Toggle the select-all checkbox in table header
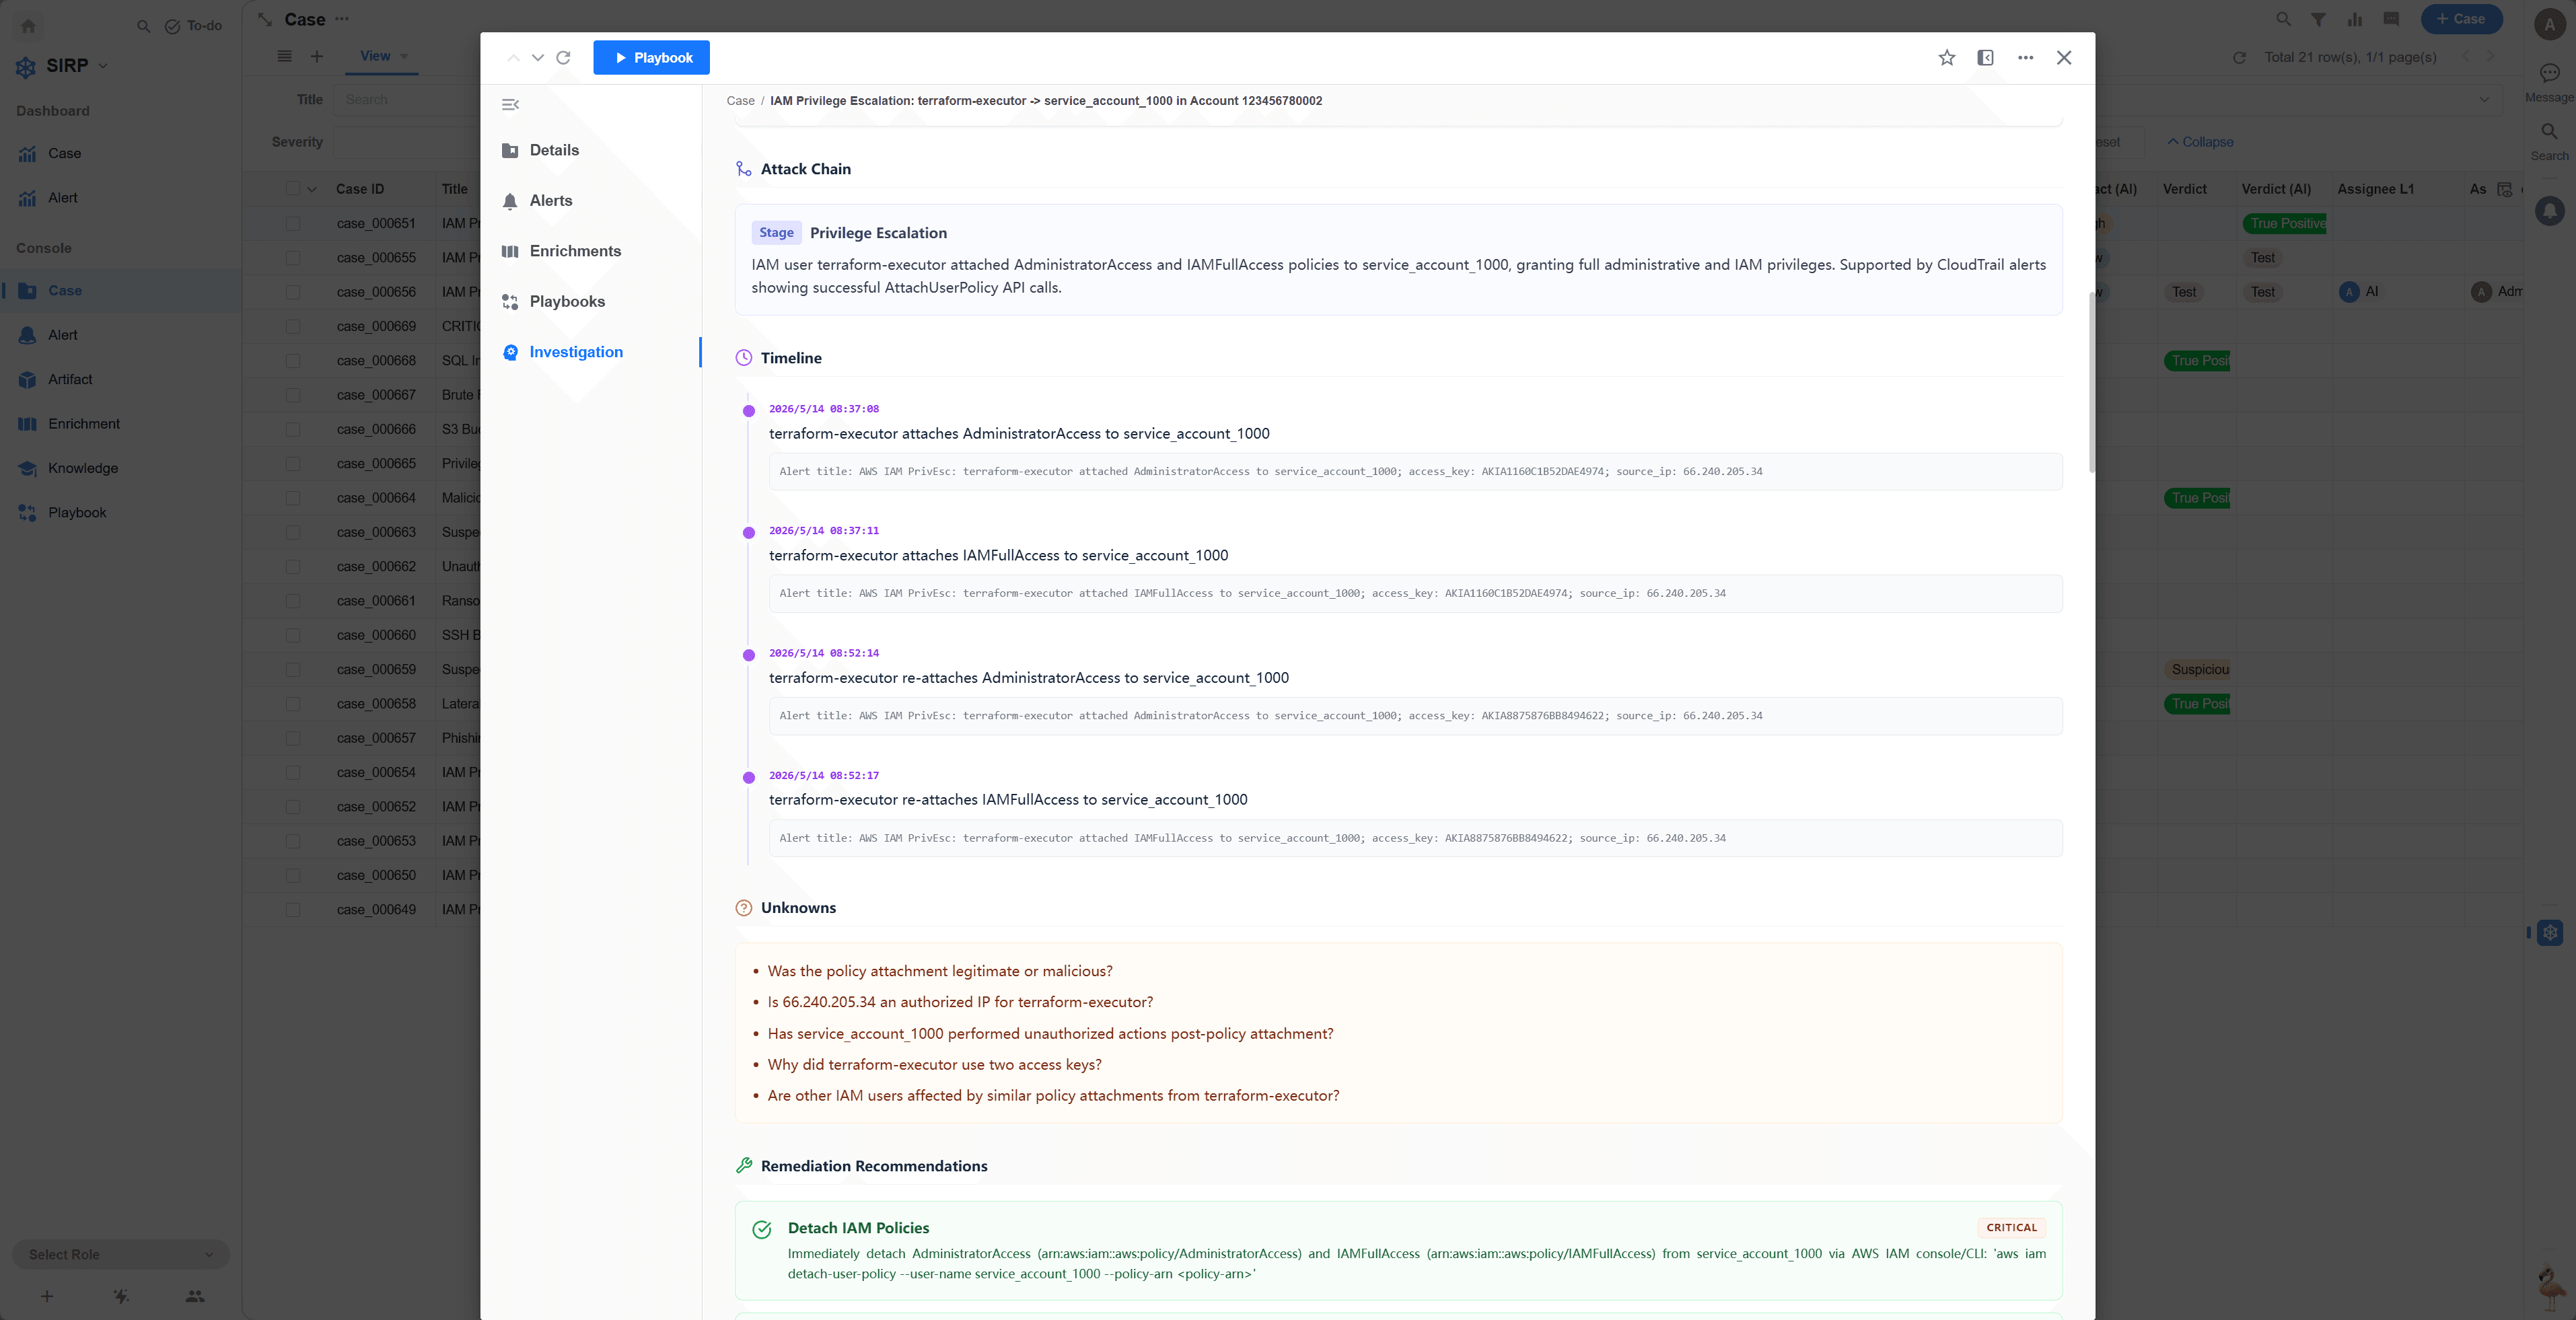 (293, 189)
